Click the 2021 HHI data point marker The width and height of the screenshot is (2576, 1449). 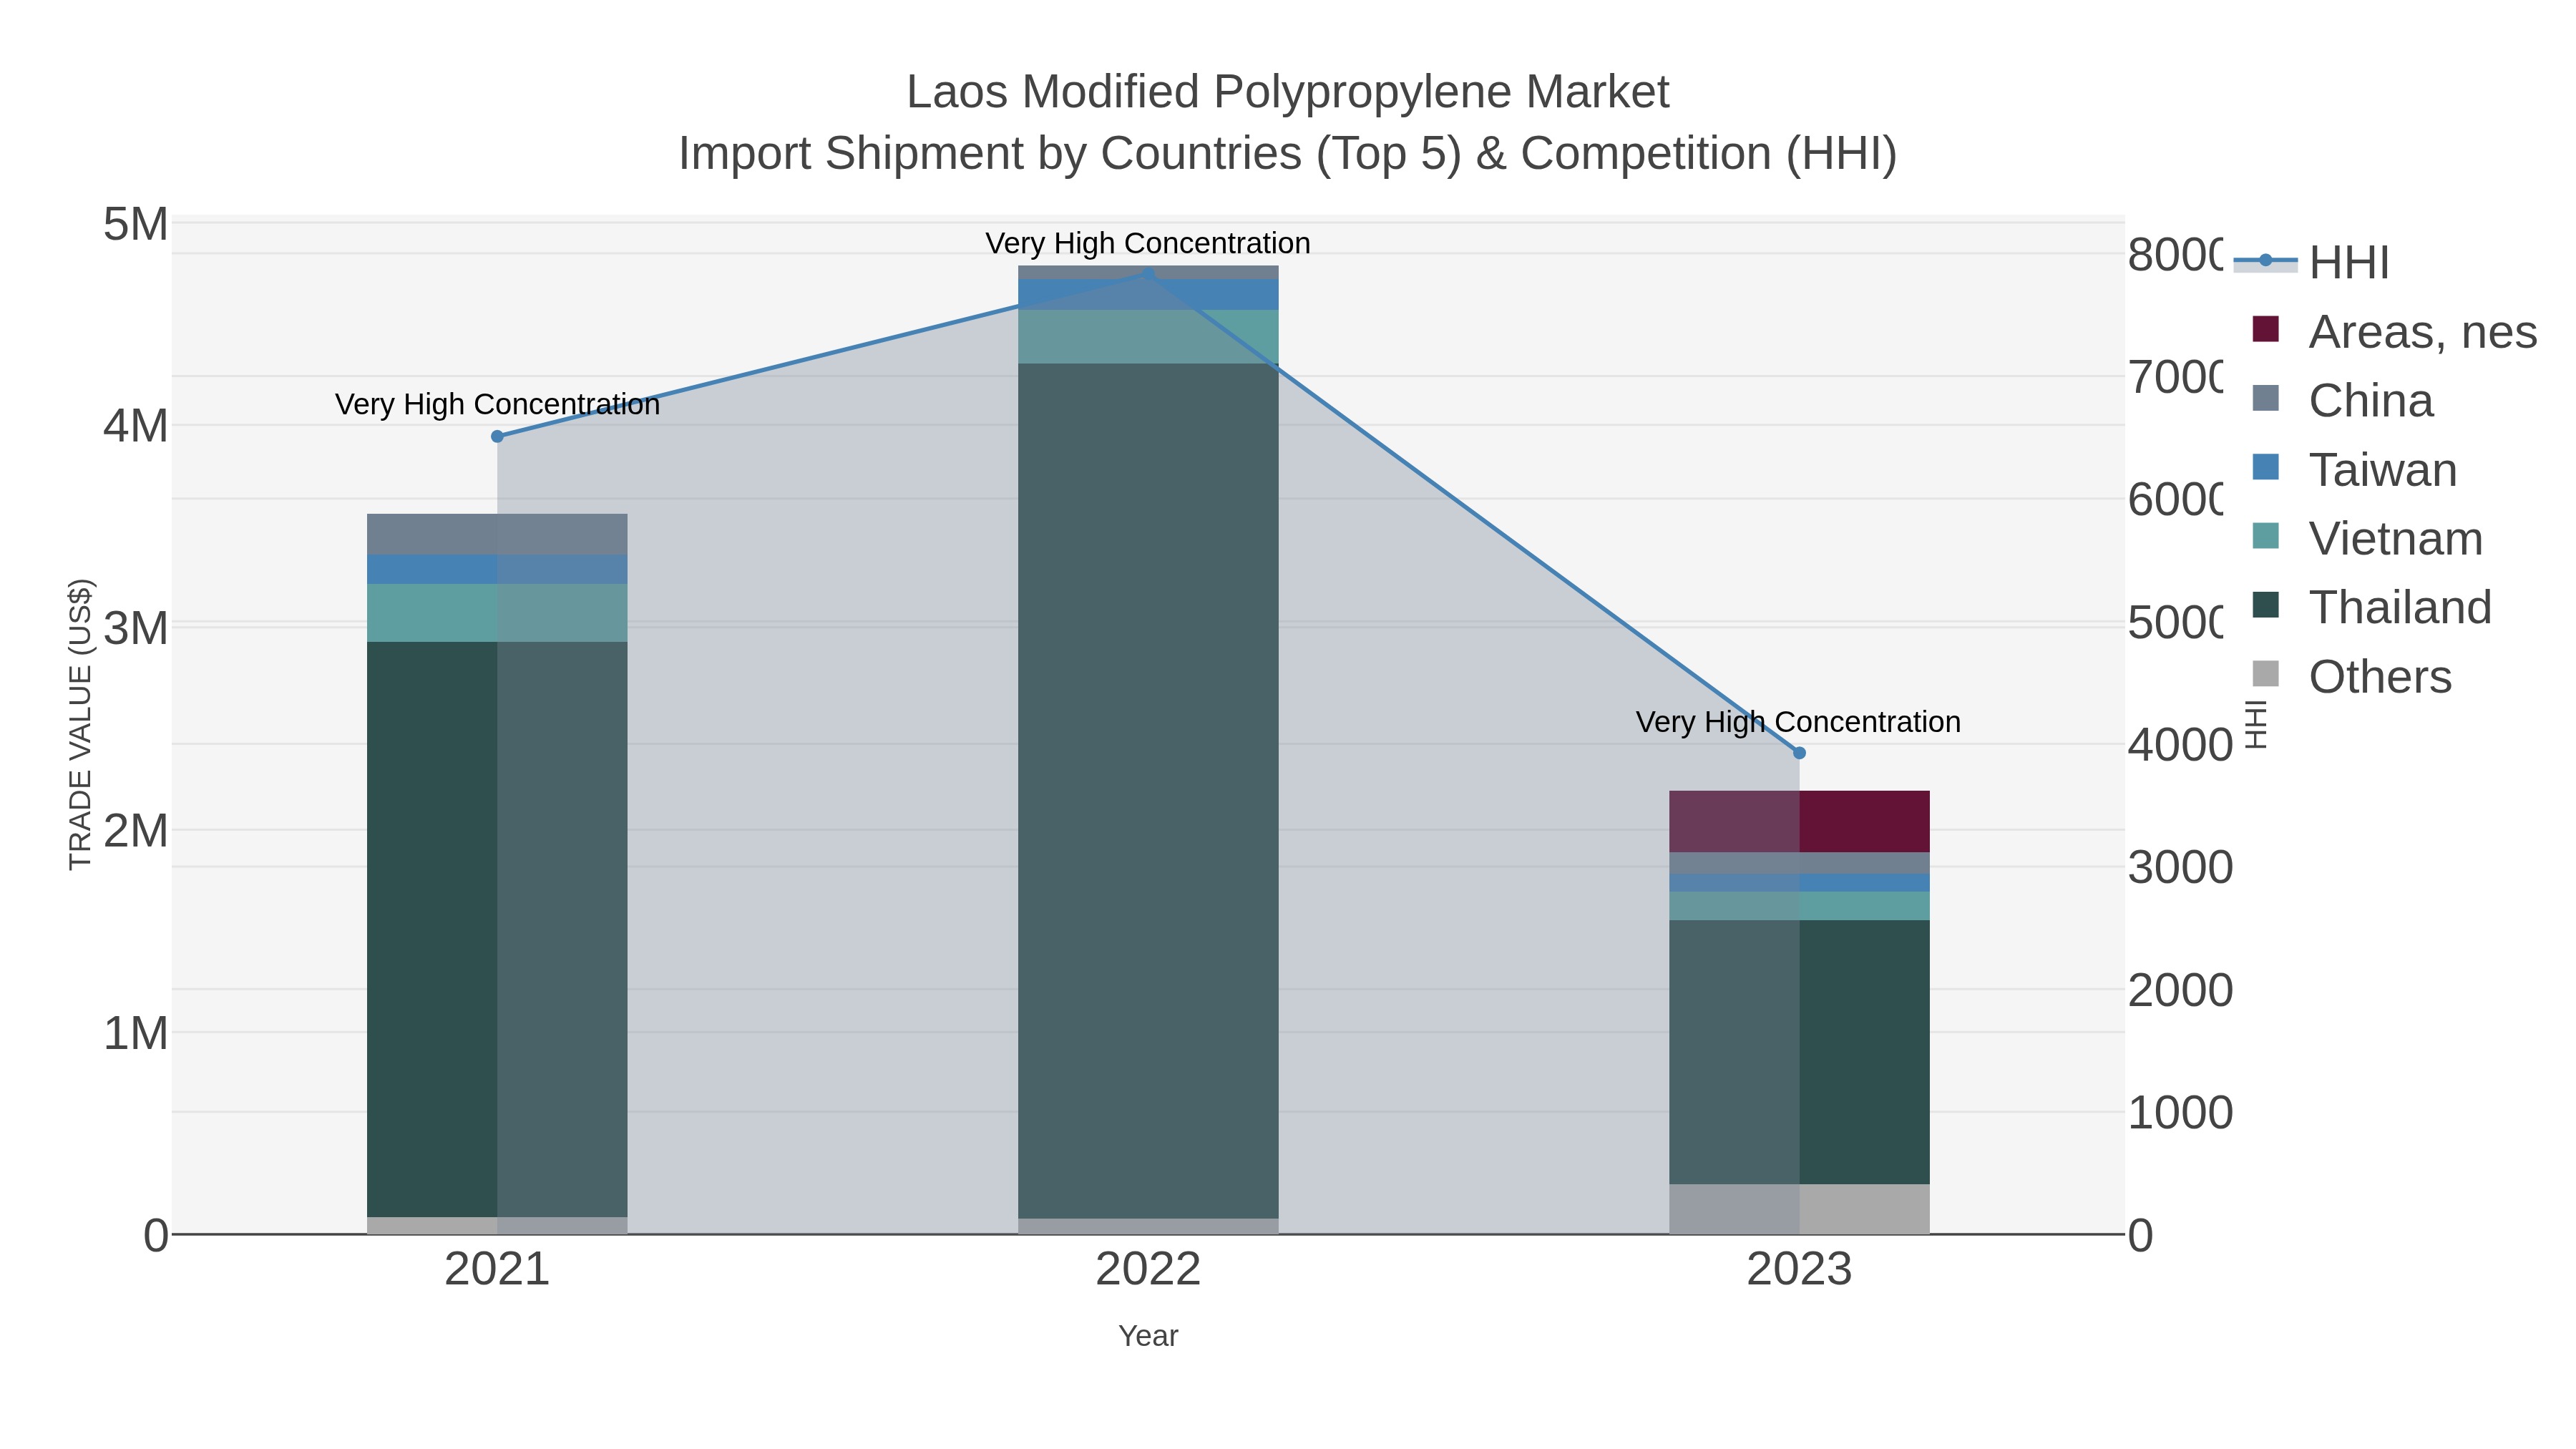click(x=497, y=436)
